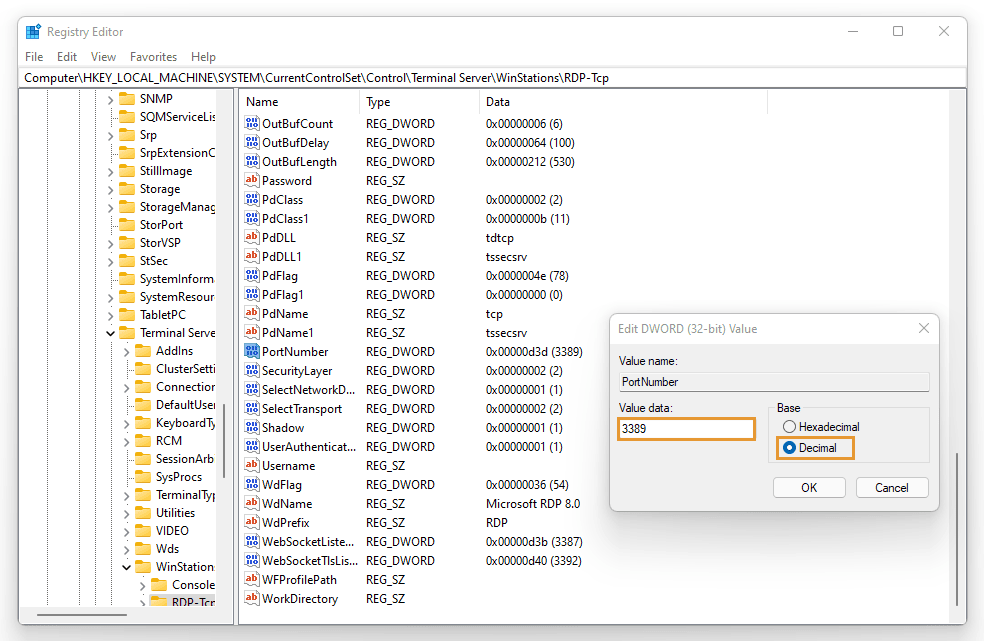The width and height of the screenshot is (984, 641).
Task: Click the Value name PortNumber field
Action: [x=774, y=382]
